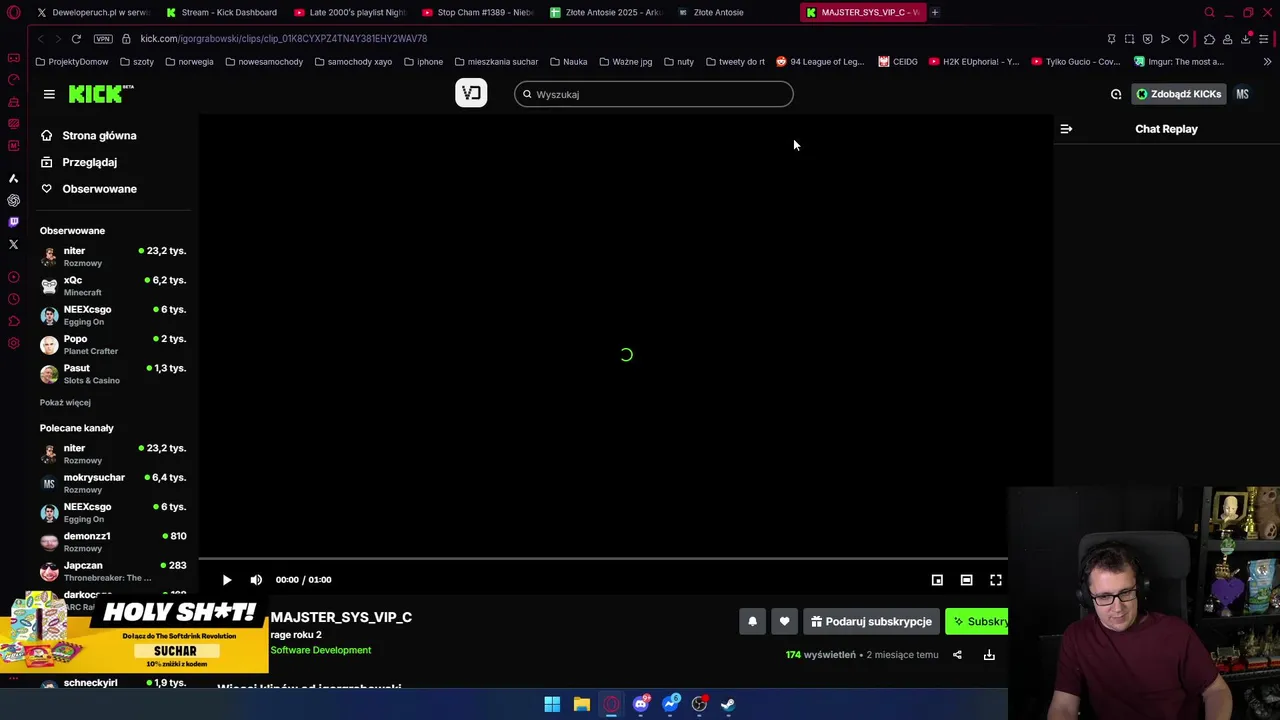
Task: Open Opera easy setup menu
Action: 1264,39
